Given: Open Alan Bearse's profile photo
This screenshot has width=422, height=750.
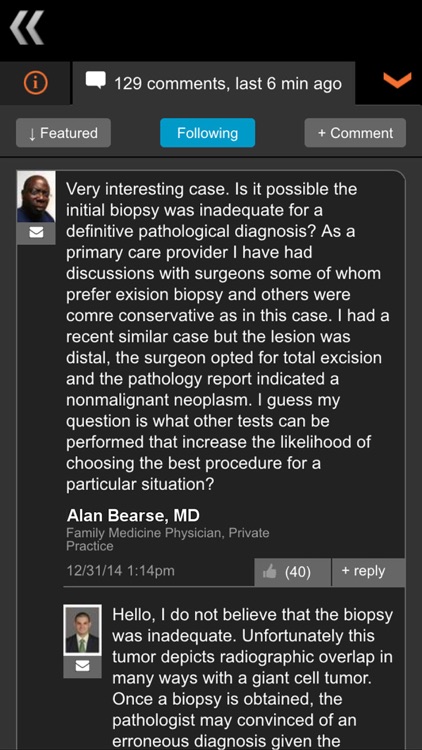Looking at the screenshot, I should click(x=36, y=197).
